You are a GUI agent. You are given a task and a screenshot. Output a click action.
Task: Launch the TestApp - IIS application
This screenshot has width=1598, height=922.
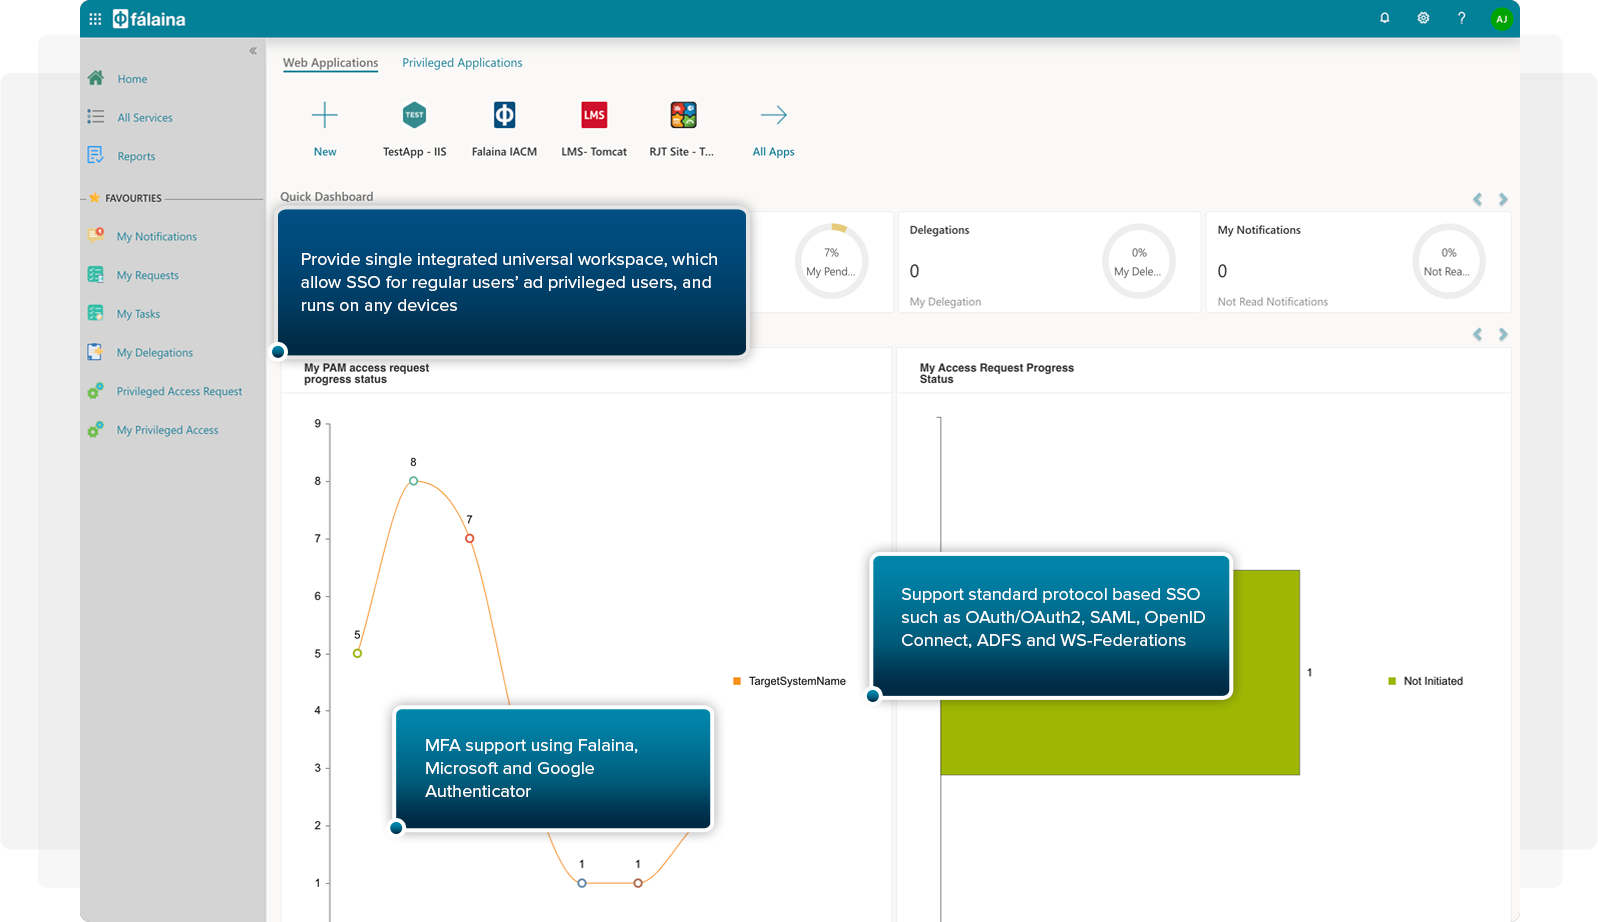tap(414, 115)
